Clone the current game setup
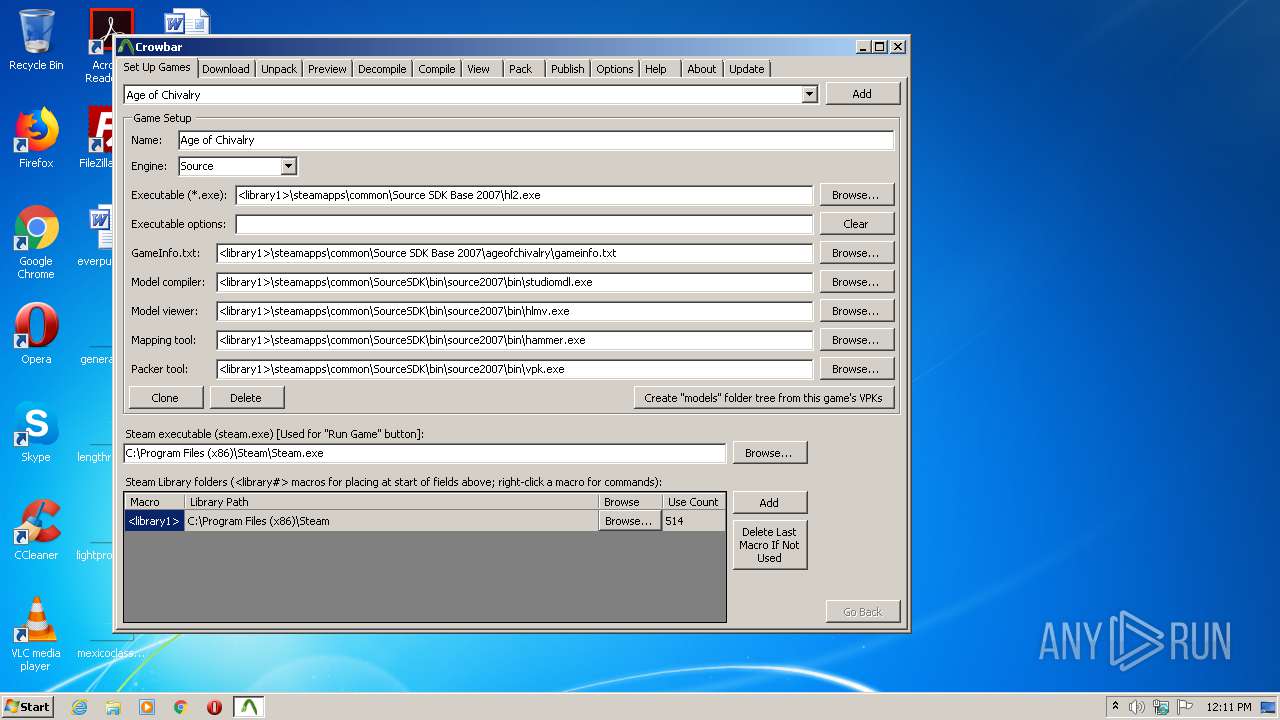Screen dimensions: 1280x720 (x=165, y=398)
